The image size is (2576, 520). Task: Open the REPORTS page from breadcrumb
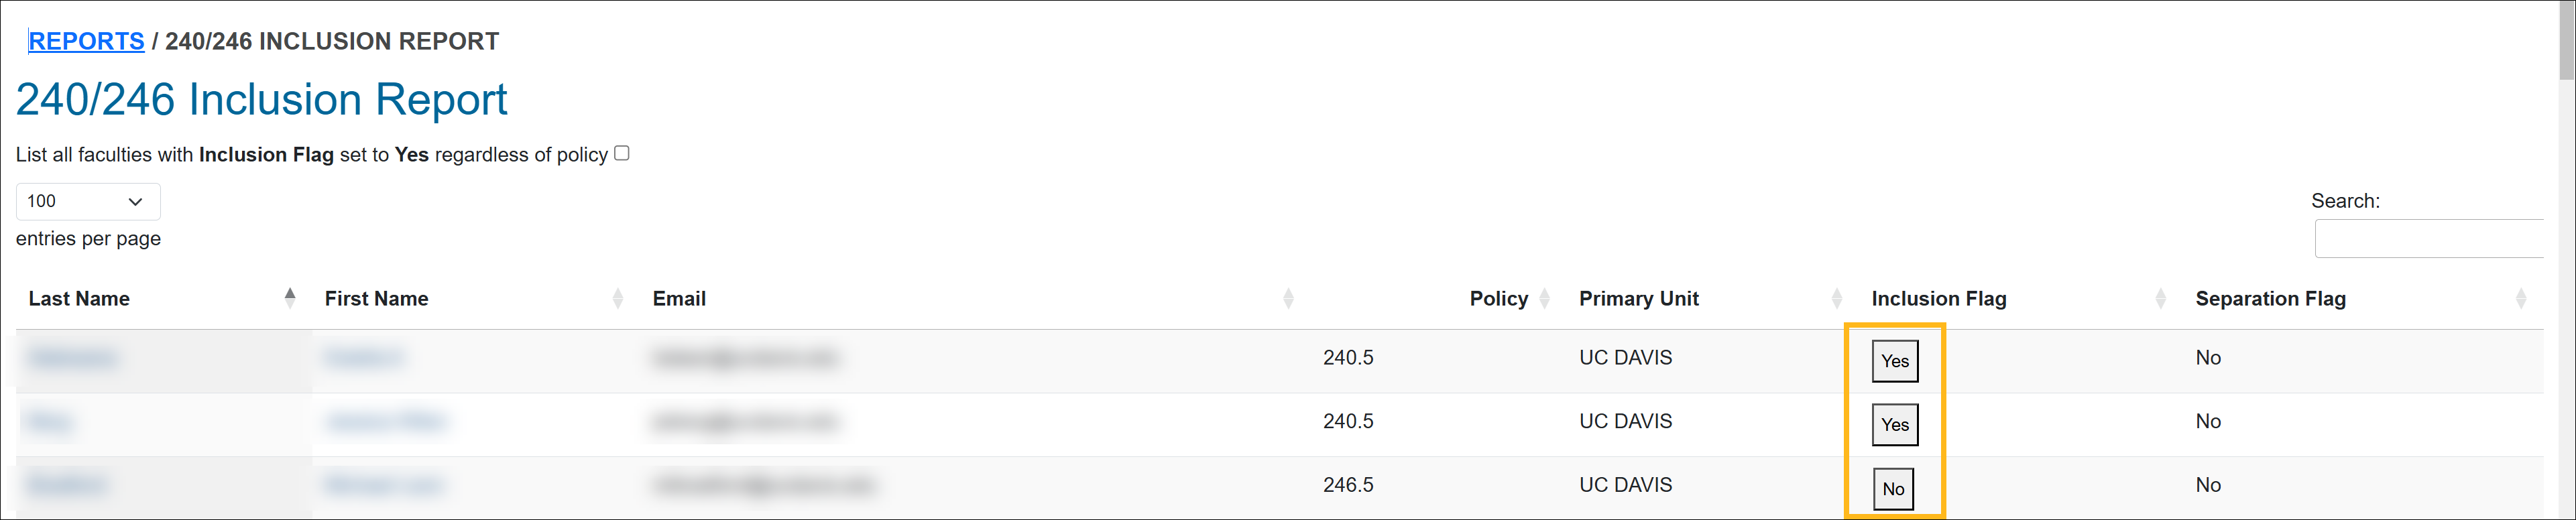coord(86,41)
